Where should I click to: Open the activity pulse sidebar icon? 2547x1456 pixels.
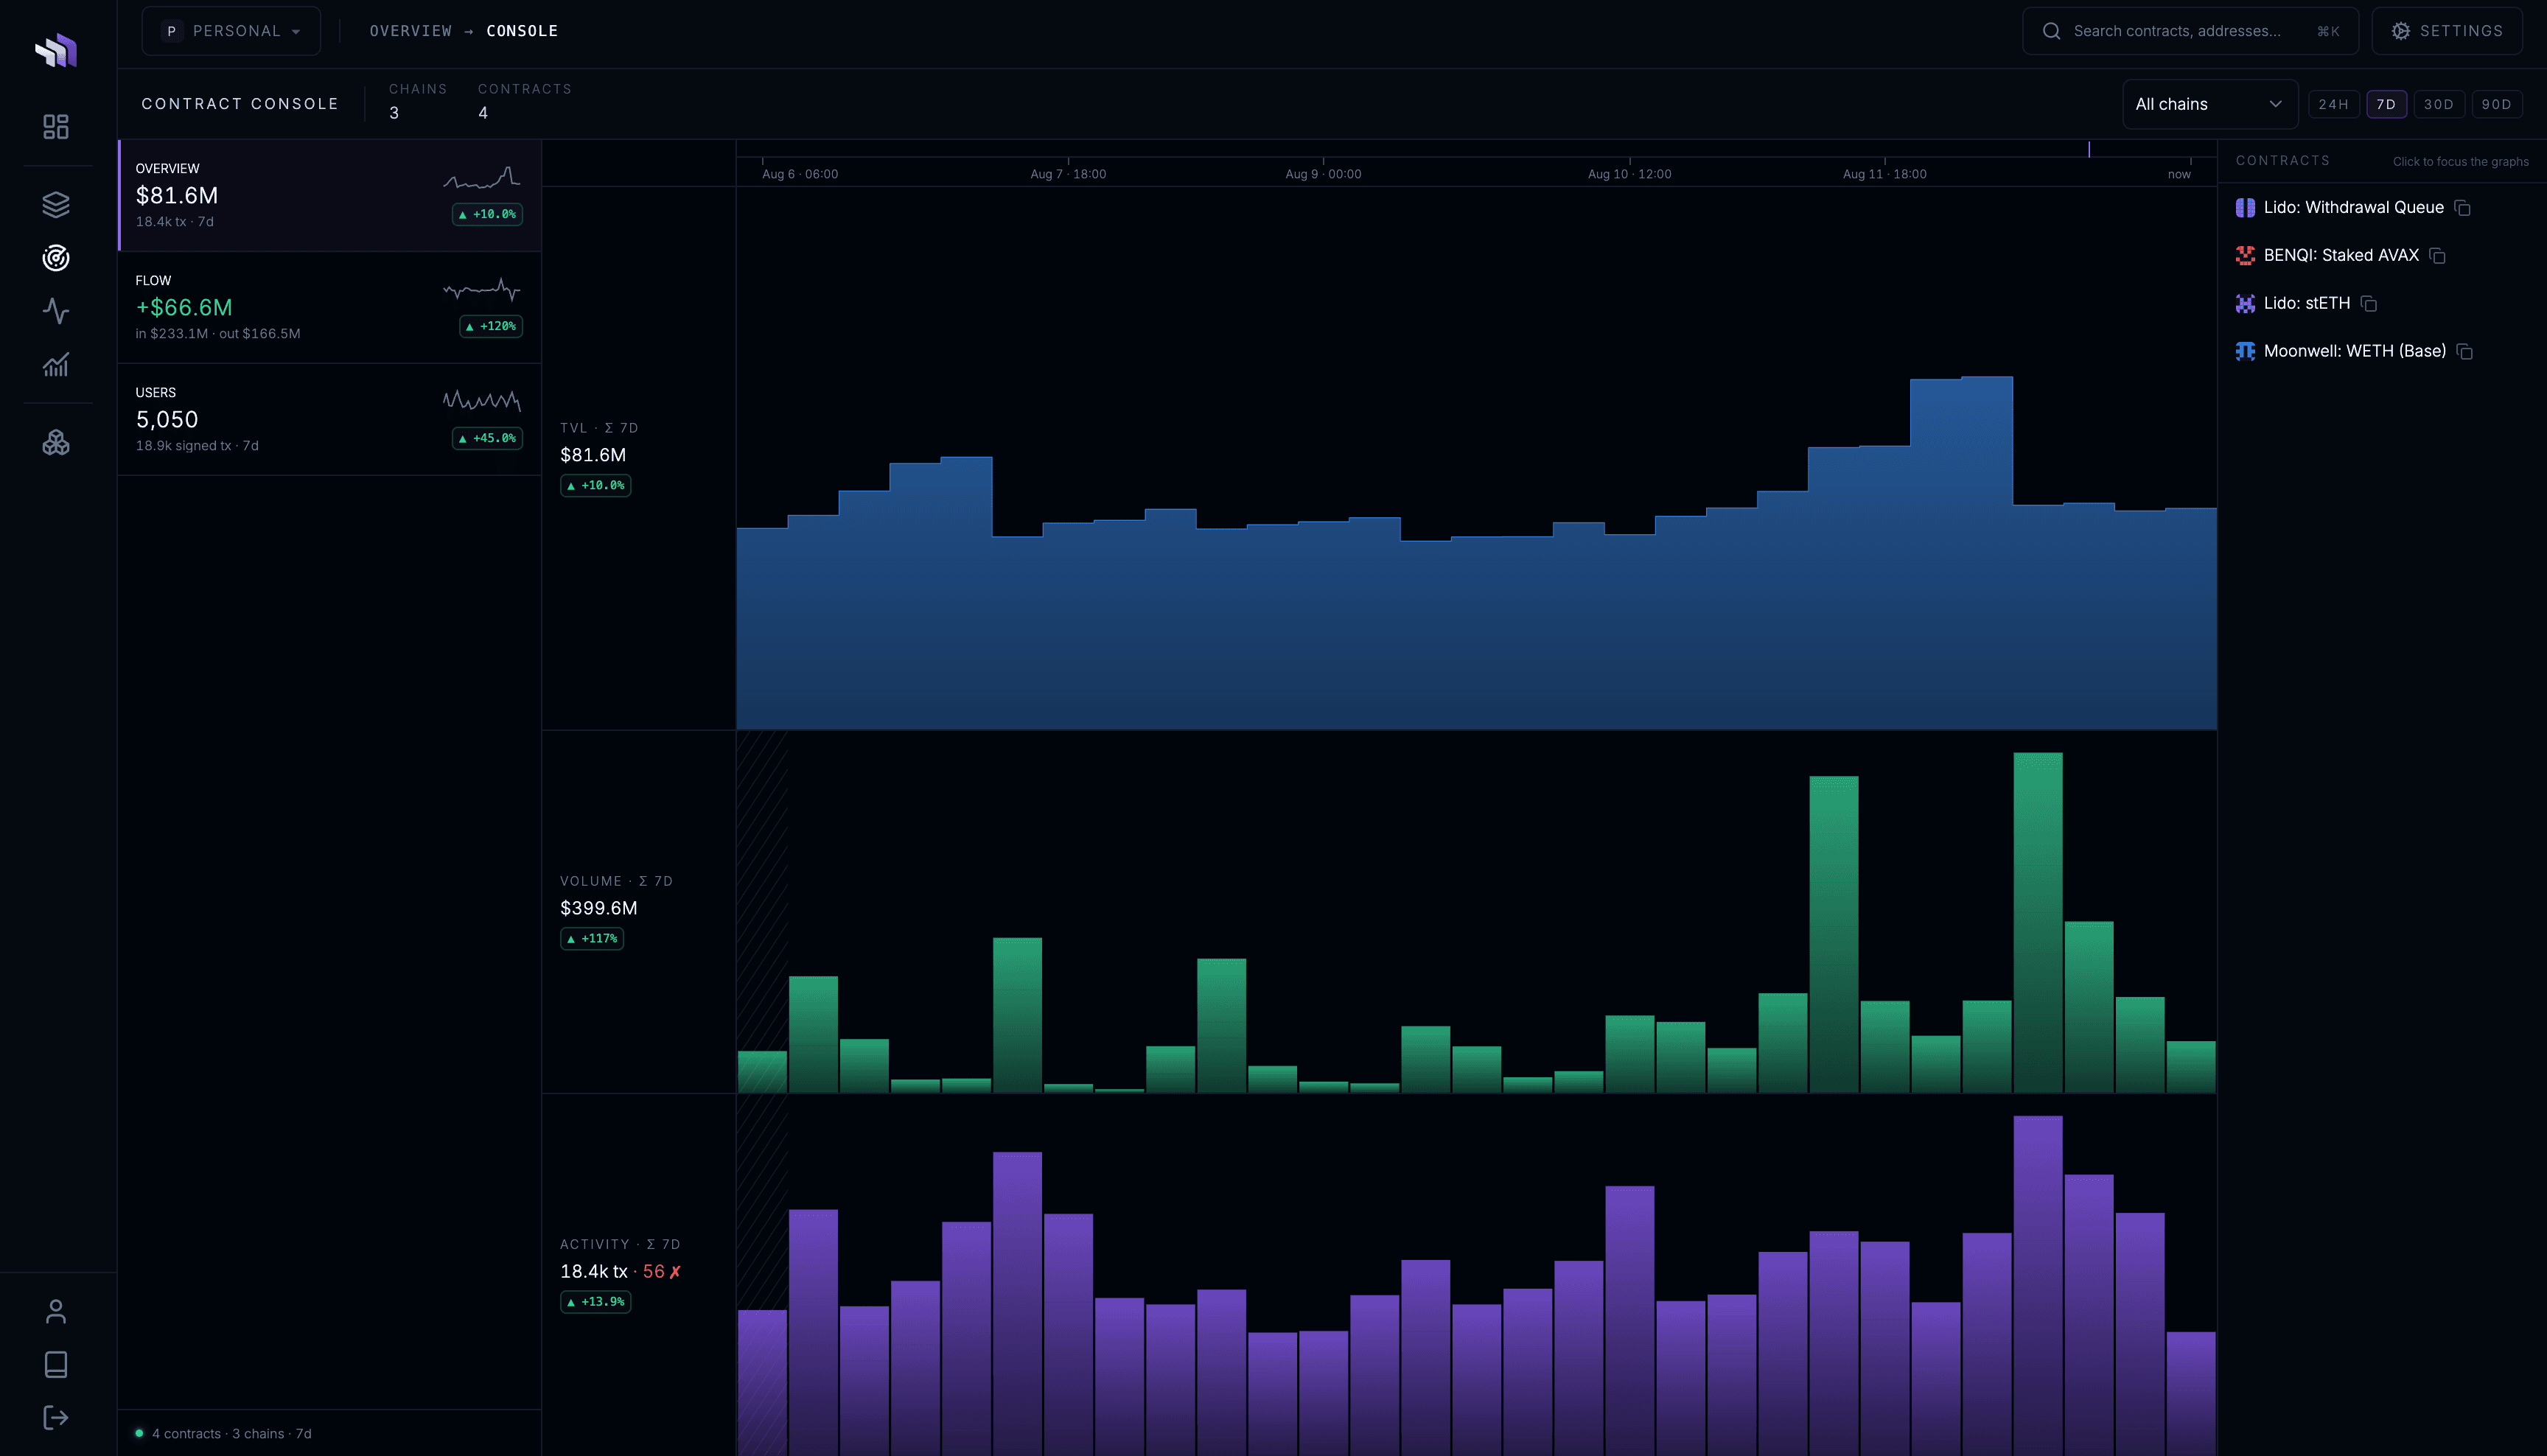56,311
